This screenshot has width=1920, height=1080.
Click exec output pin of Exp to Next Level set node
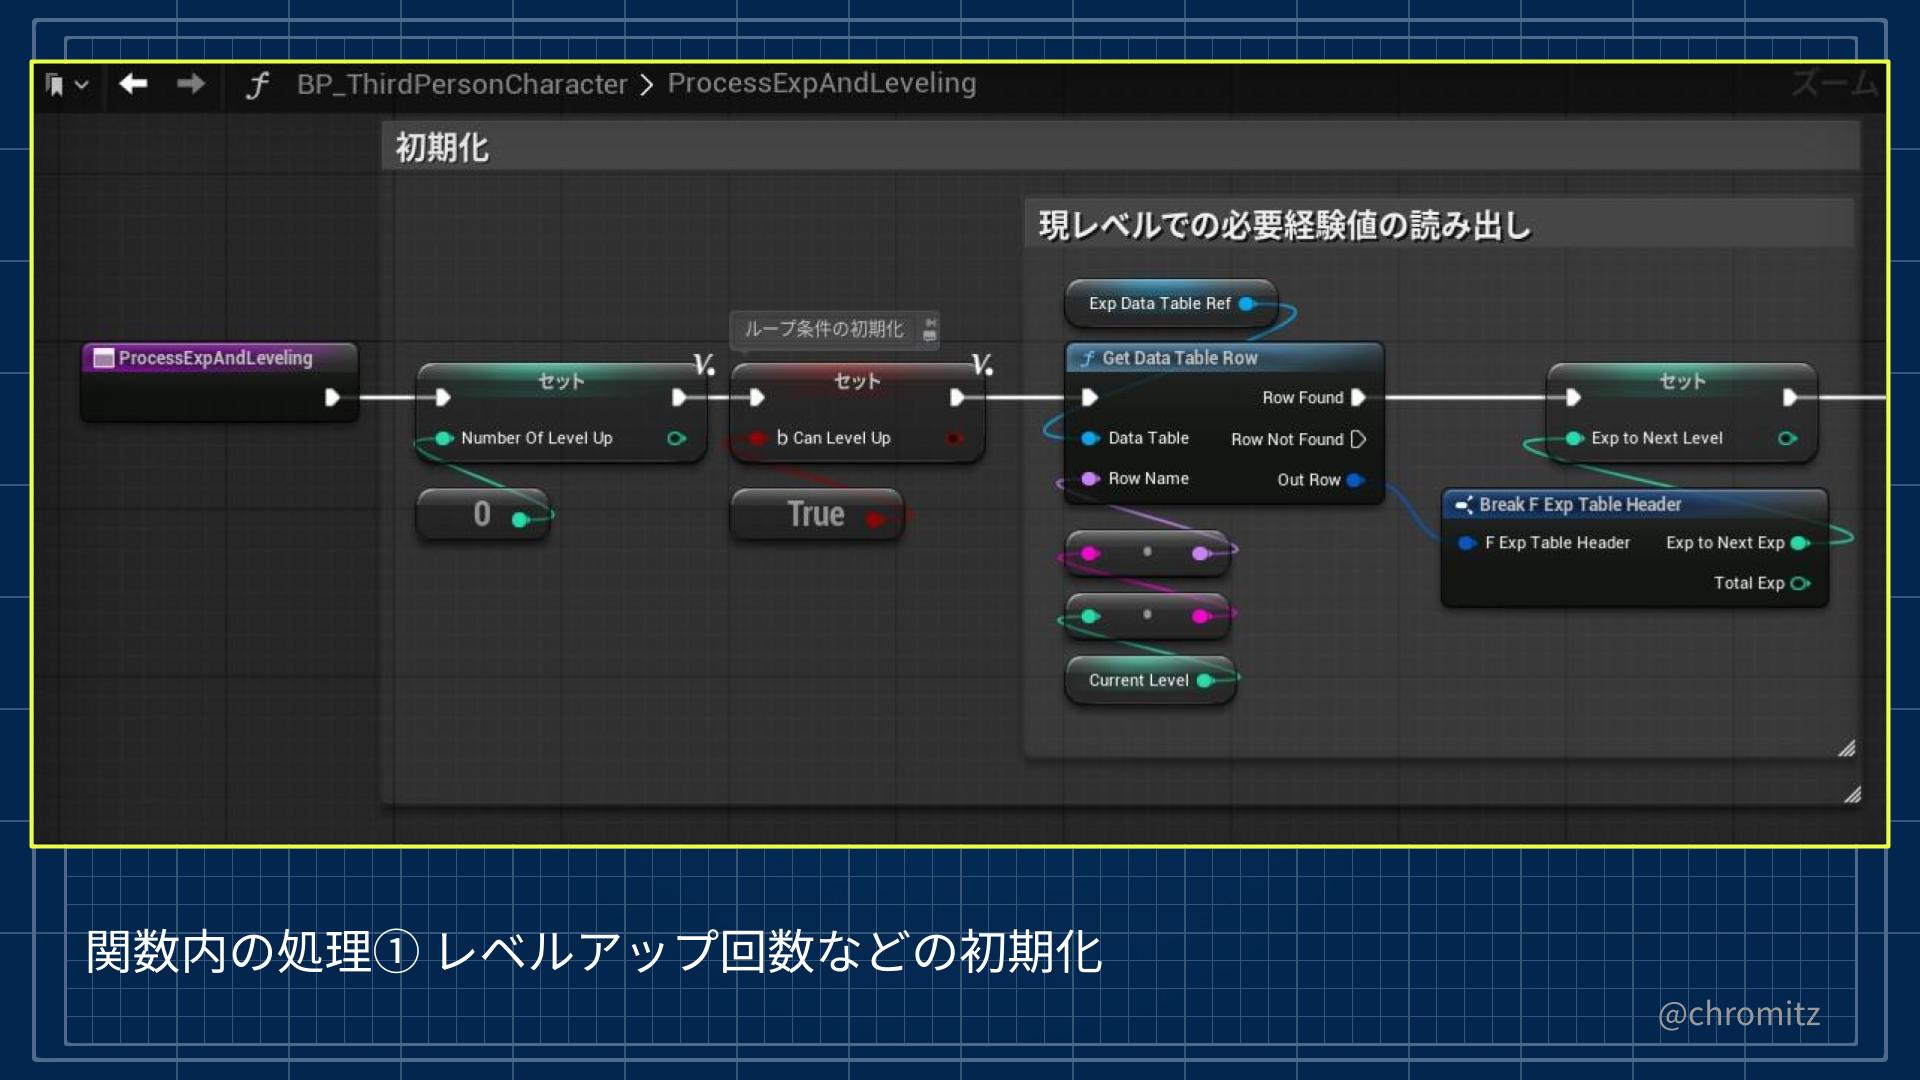(x=1790, y=398)
